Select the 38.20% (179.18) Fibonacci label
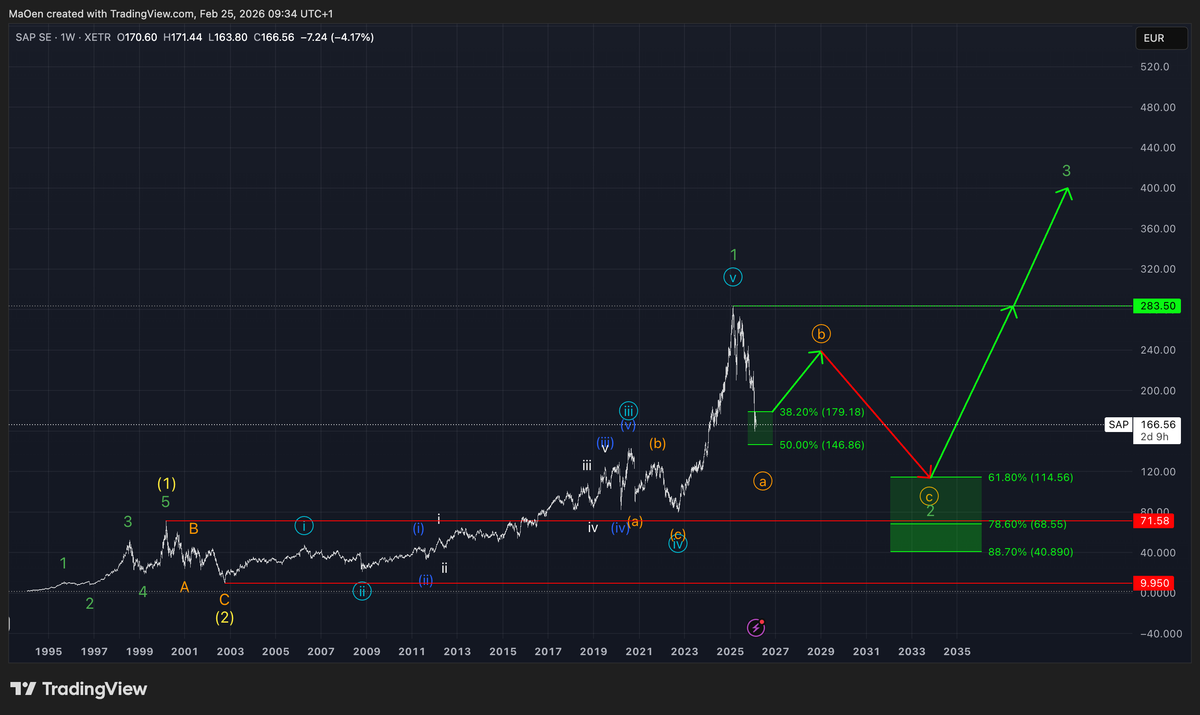This screenshot has width=1200, height=715. pos(821,411)
